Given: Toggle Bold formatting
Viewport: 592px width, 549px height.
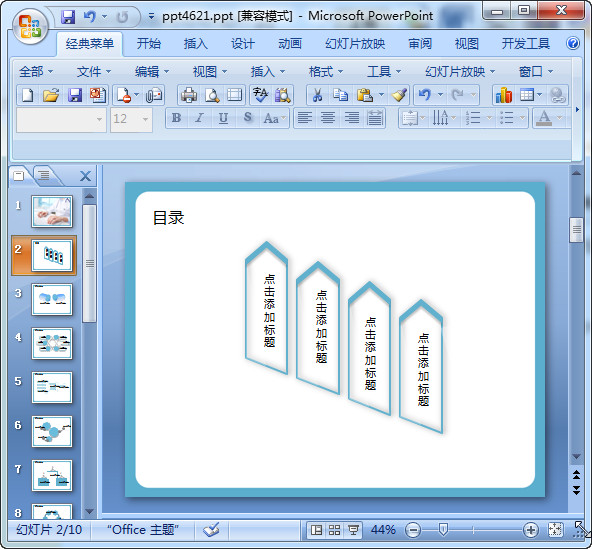Looking at the screenshot, I should coord(176,118).
